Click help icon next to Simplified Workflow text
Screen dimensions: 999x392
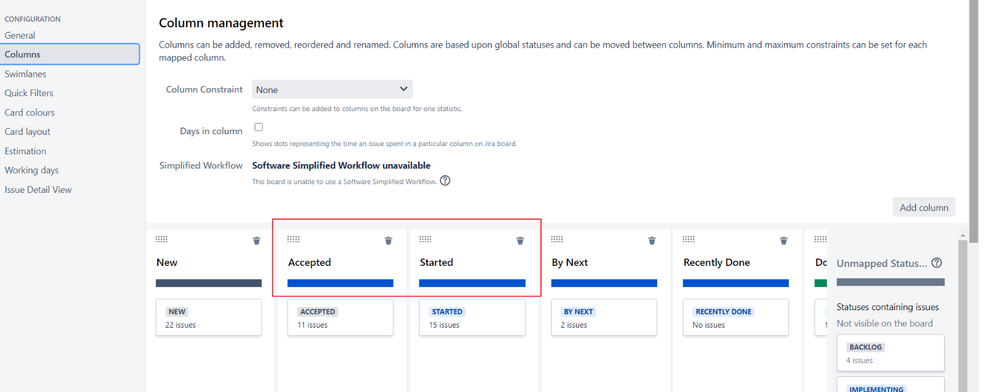445,180
